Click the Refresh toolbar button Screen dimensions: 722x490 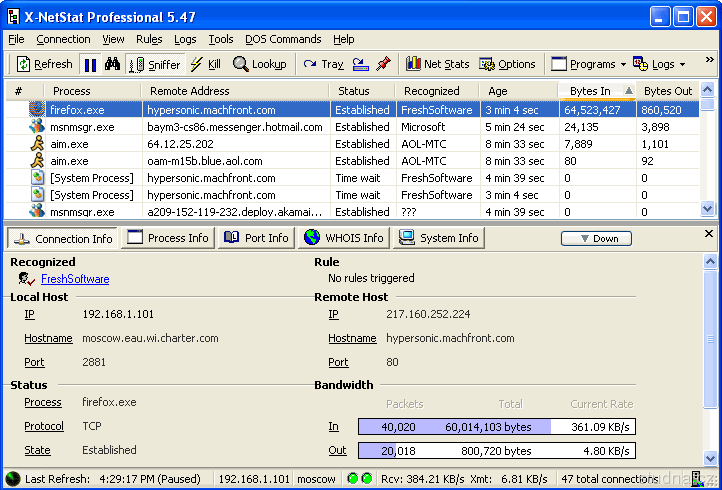click(44, 64)
